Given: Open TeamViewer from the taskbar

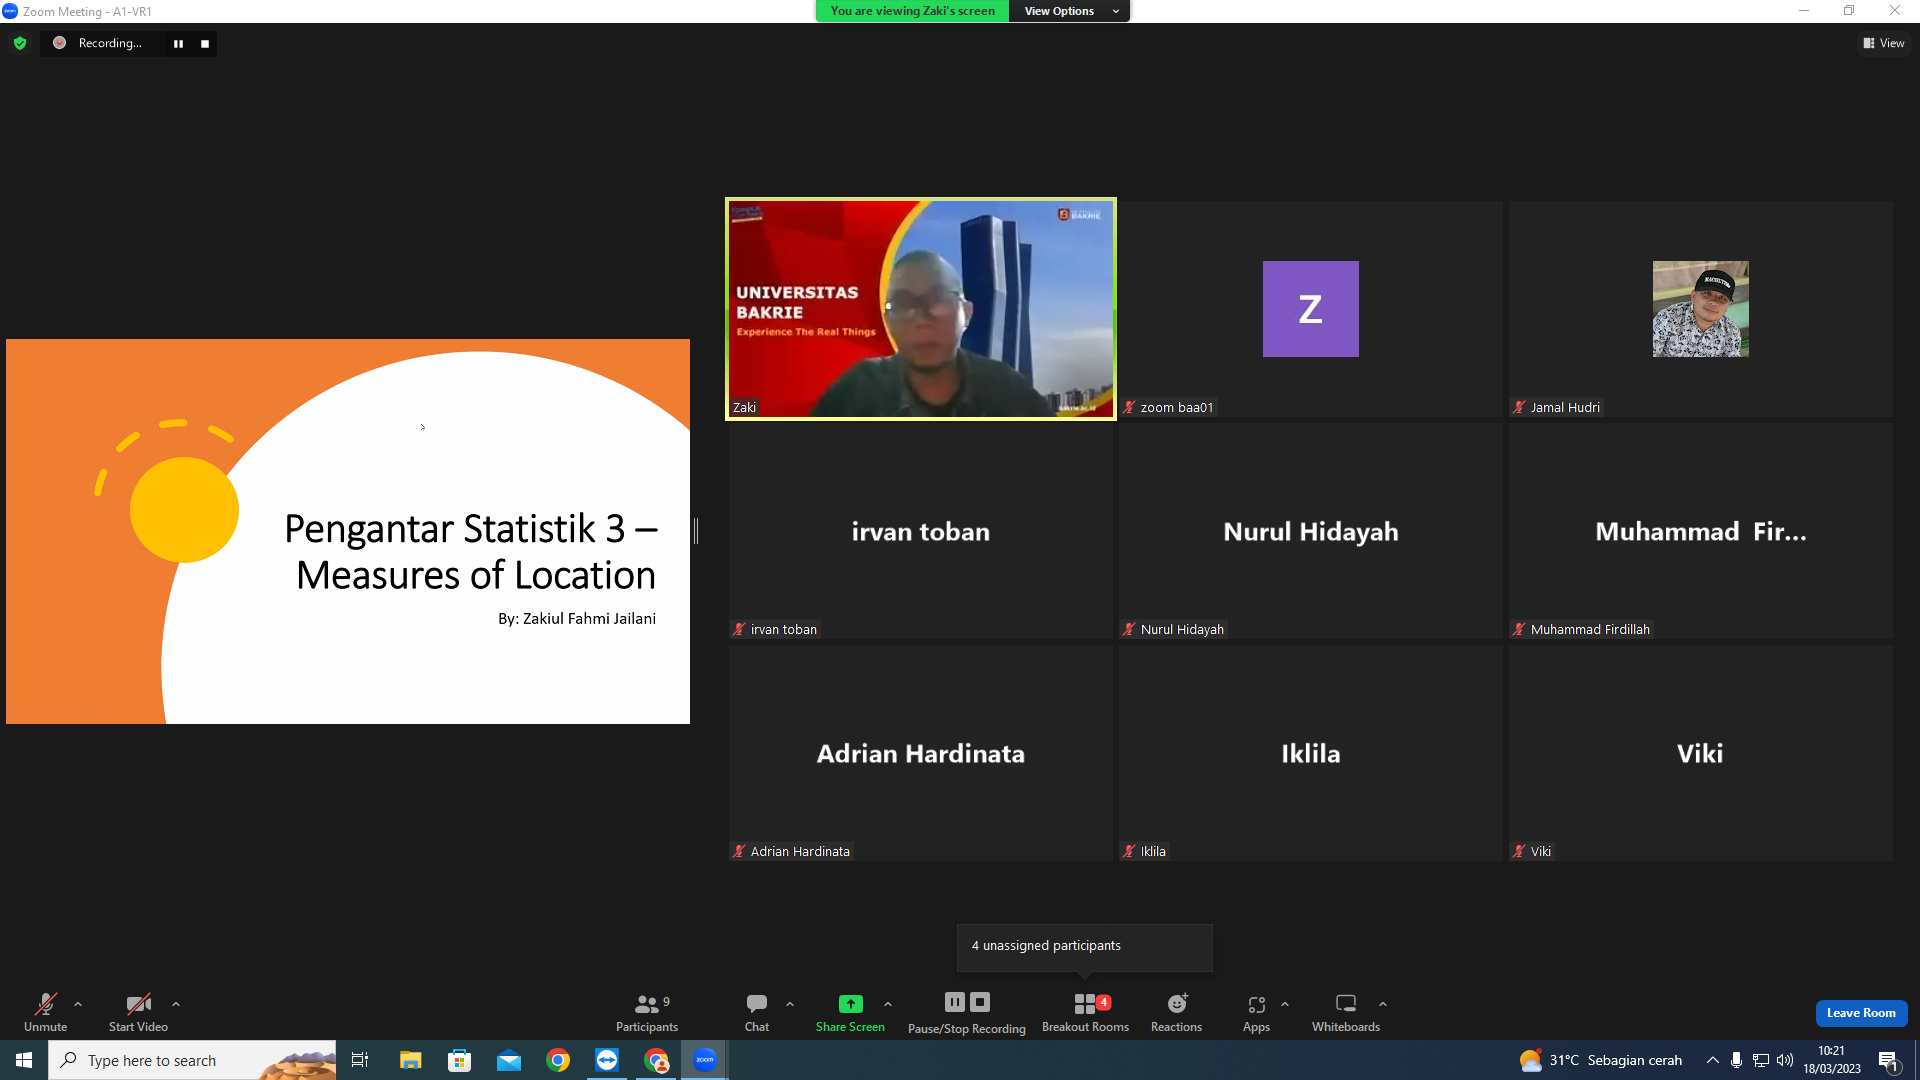Looking at the screenshot, I should [x=607, y=1060].
